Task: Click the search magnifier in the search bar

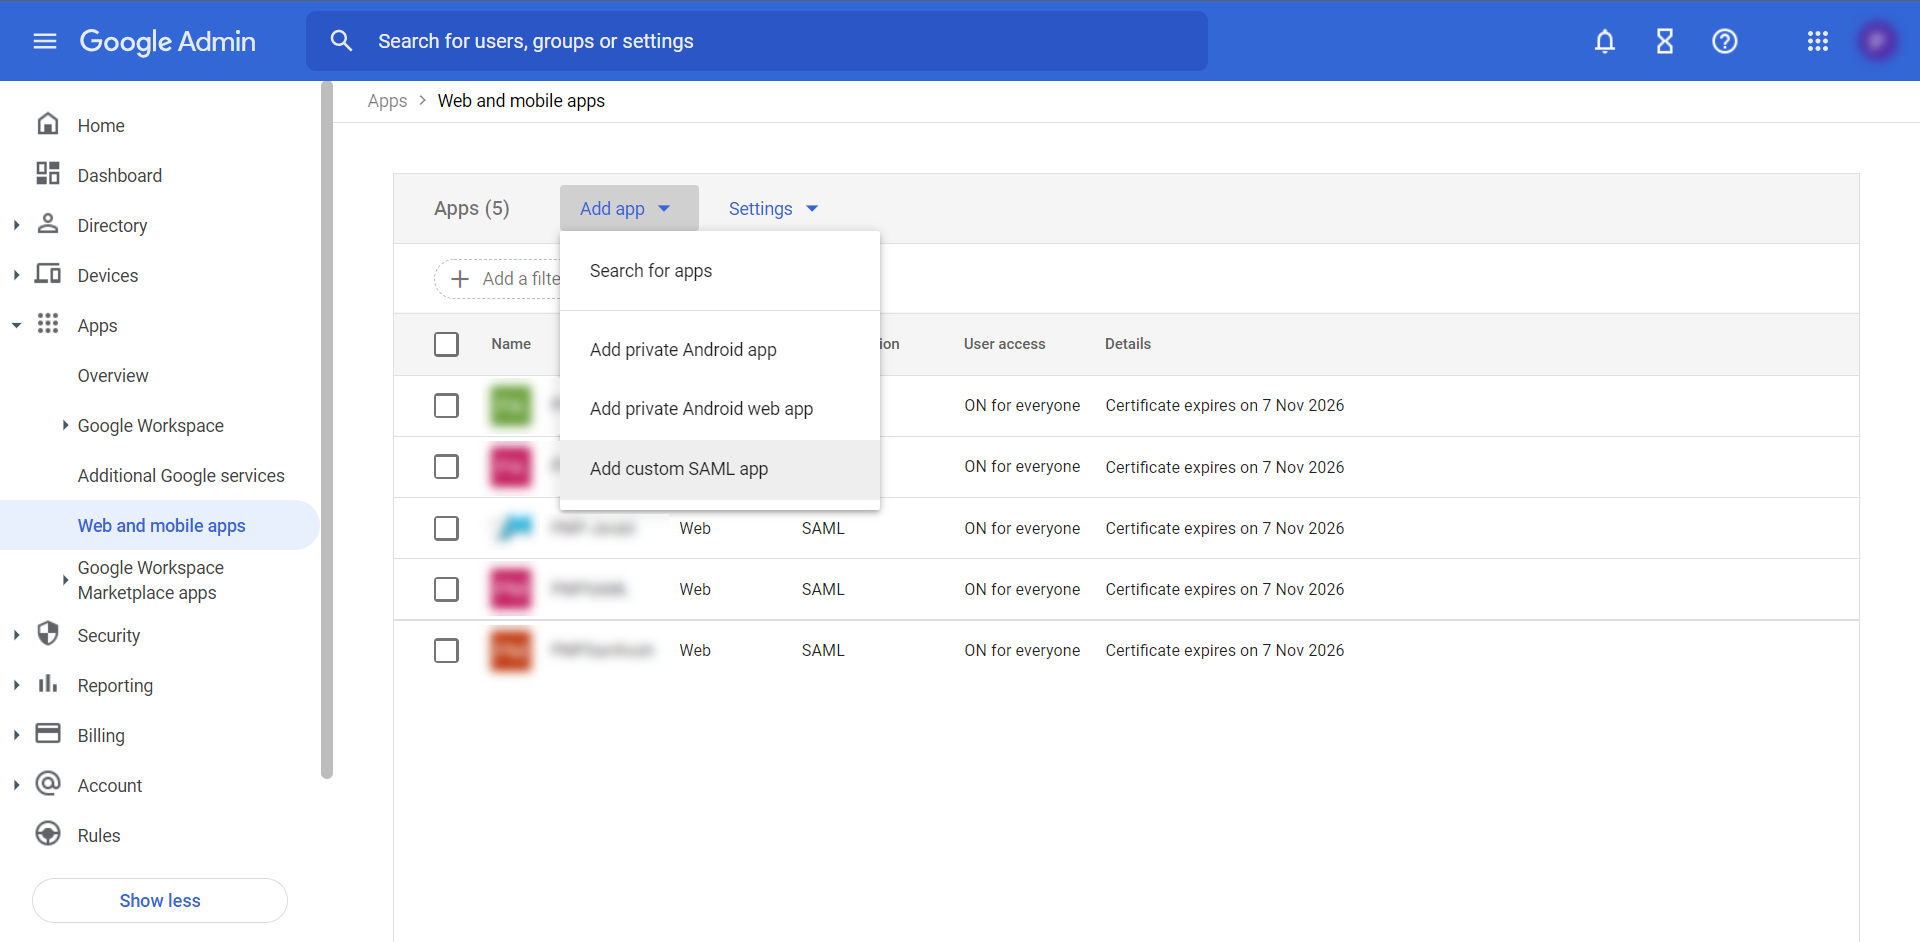Action: [x=342, y=40]
